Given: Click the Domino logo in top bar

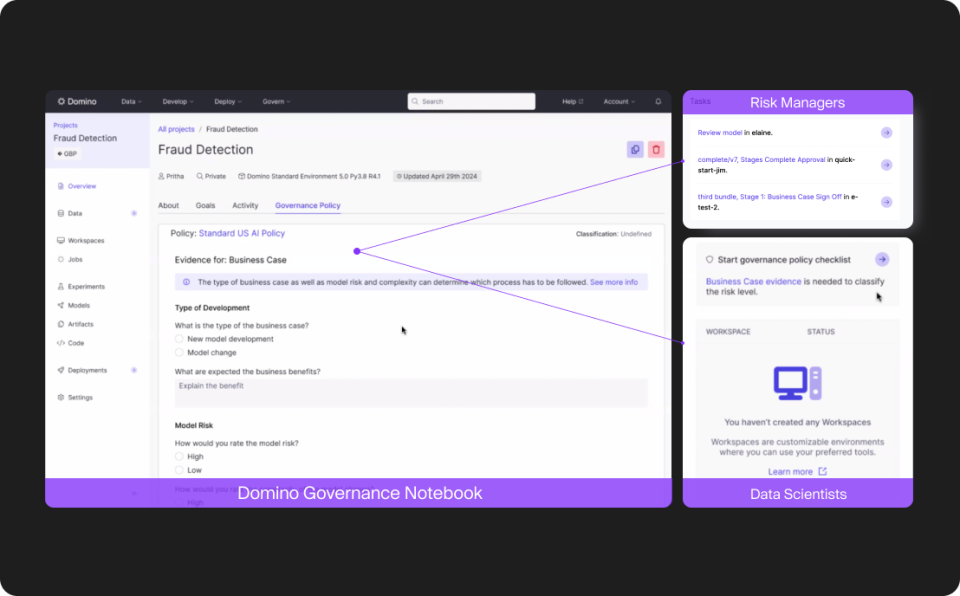Looking at the screenshot, I should (x=77, y=102).
